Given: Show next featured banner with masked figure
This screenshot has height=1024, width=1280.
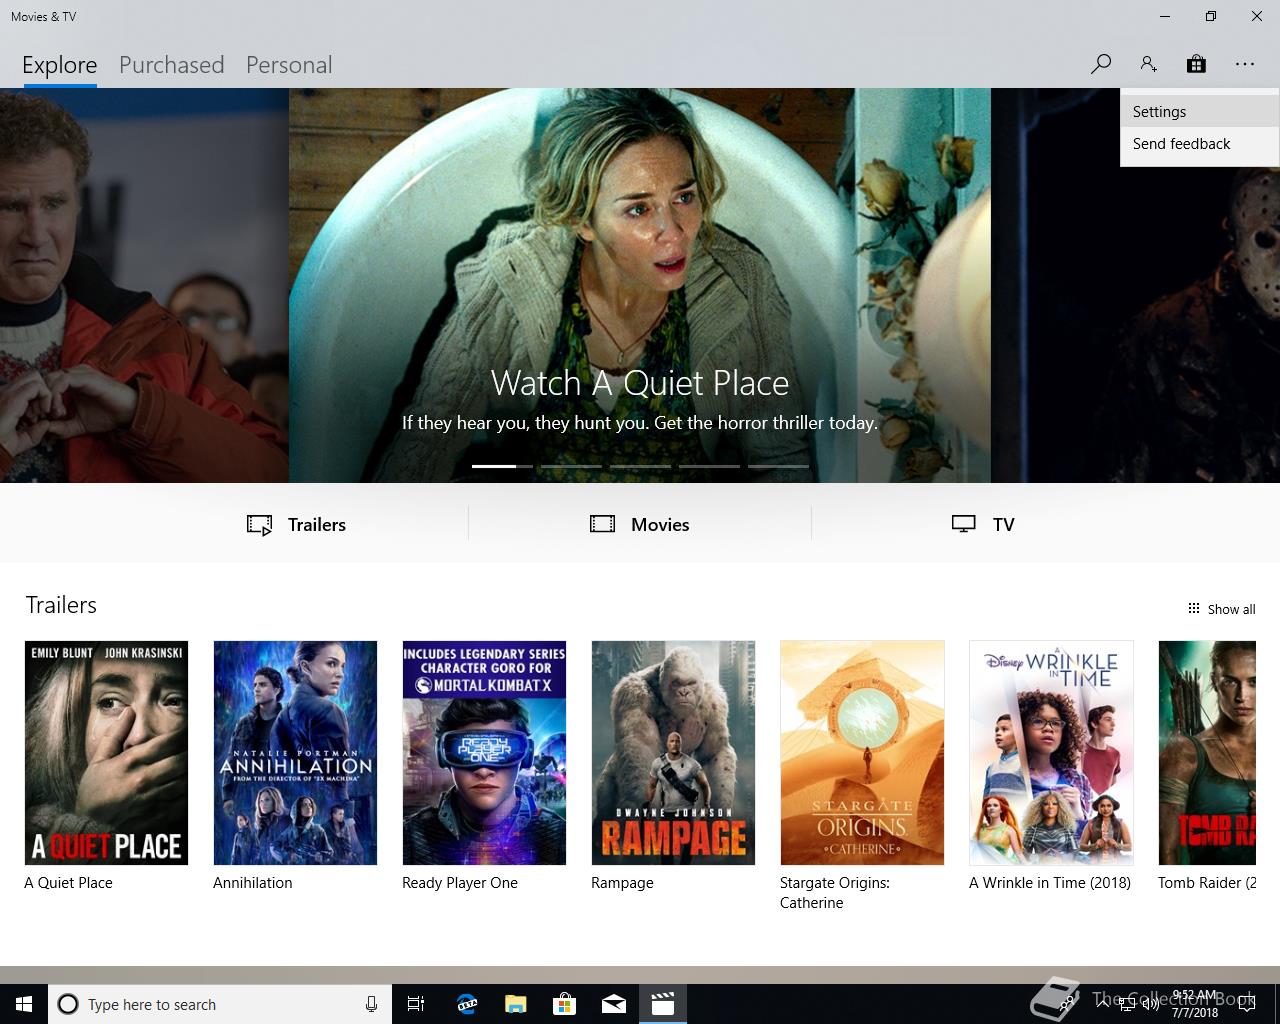Looking at the screenshot, I should point(1135,285).
